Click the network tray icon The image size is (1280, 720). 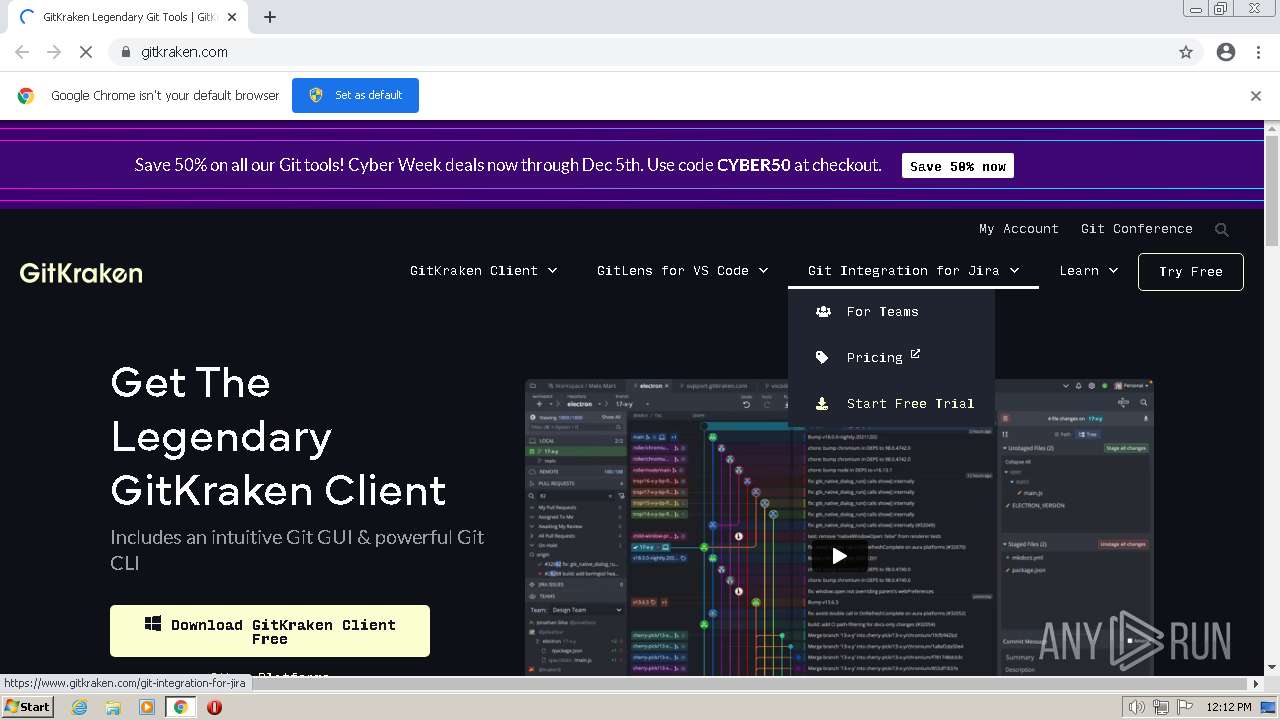(1161, 707)
